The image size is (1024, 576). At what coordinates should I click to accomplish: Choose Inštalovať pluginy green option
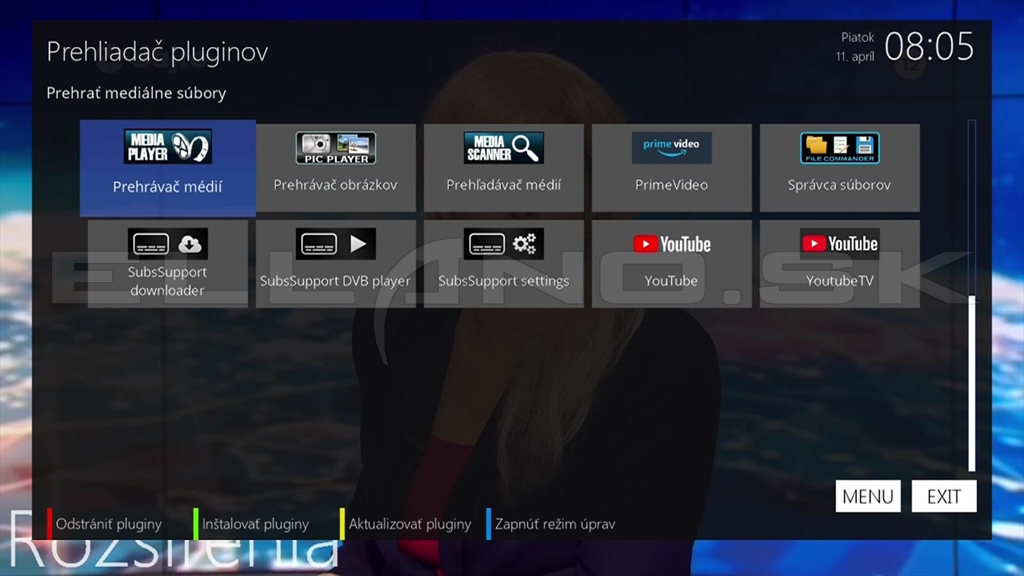click(255, 524)
